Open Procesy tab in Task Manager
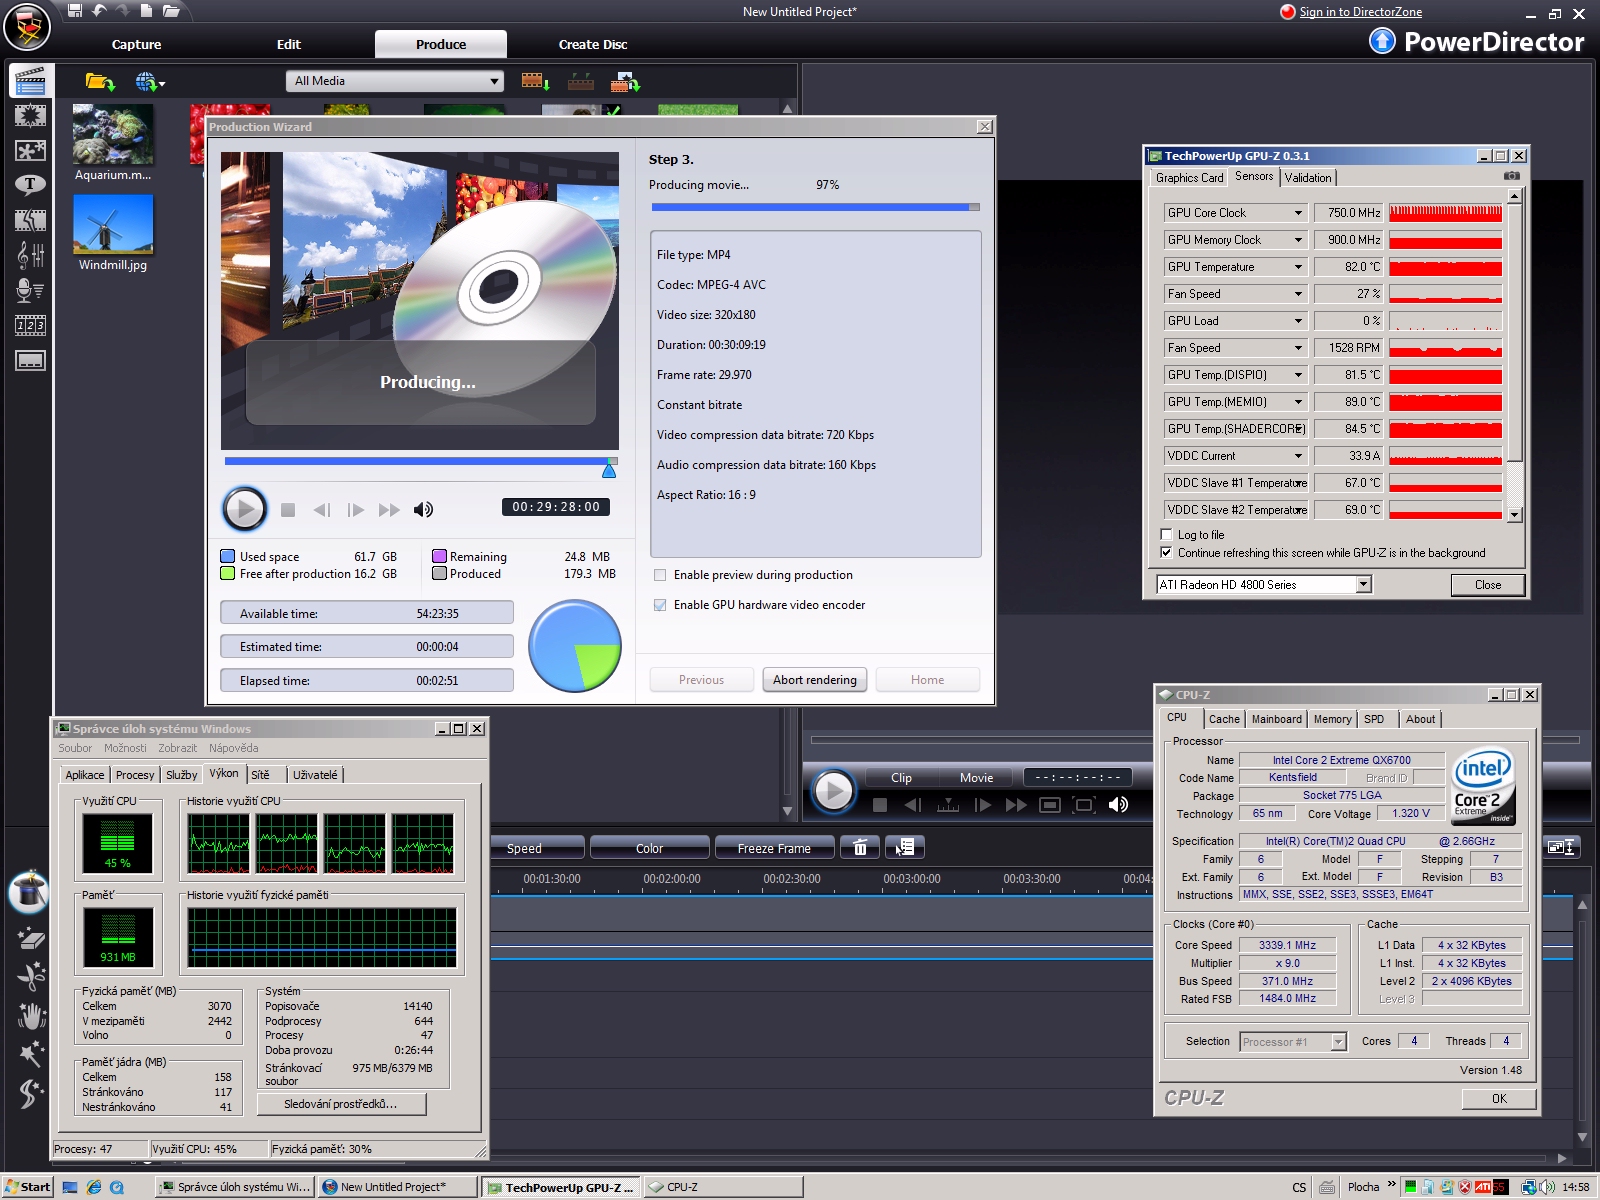This screenshot has height=1200, width=1600. [x=135, y=775]
